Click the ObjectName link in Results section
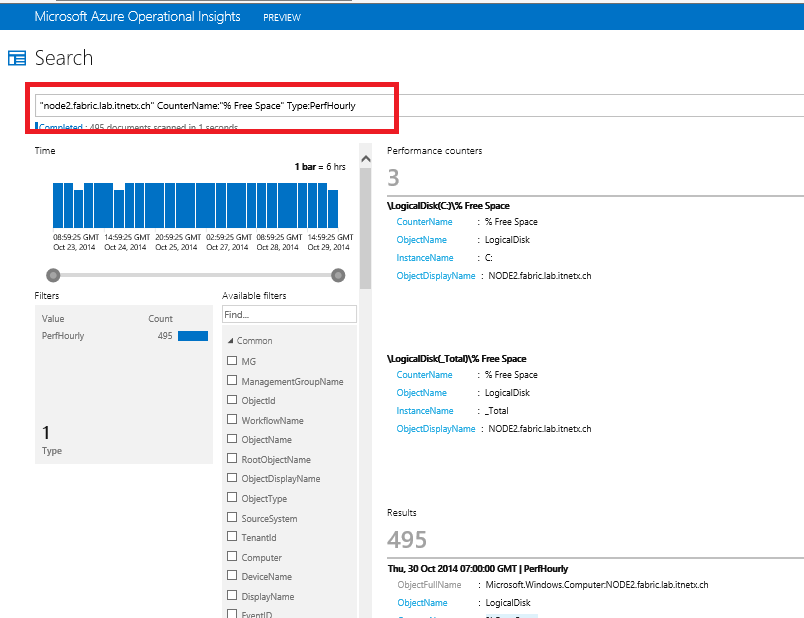This screenshot has width=804, height=618. tap(422, 603)
